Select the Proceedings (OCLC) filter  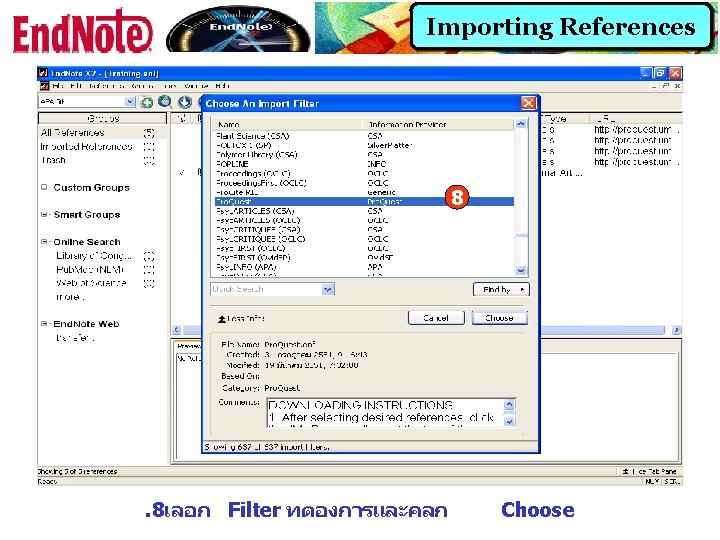click(x=364, y=174)
